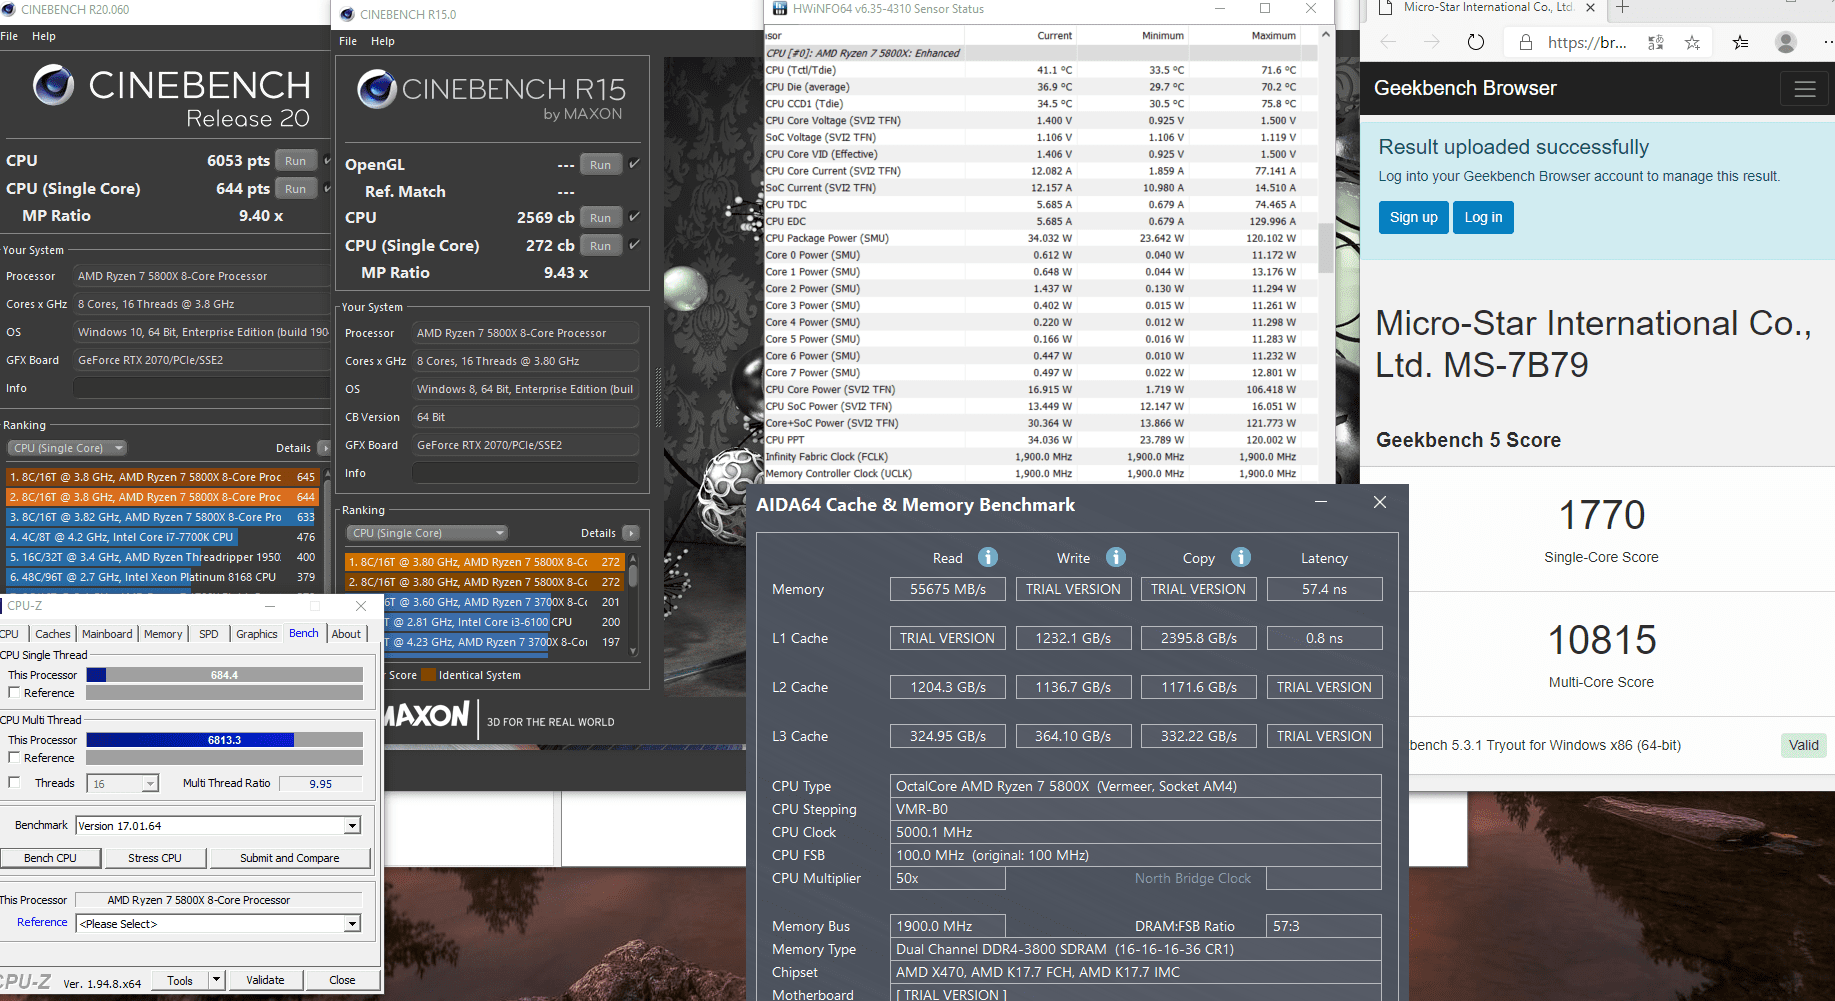Click the Info field in Cinebench R20
Viewport: 1835px width, 1001px height.
(201, 388)
